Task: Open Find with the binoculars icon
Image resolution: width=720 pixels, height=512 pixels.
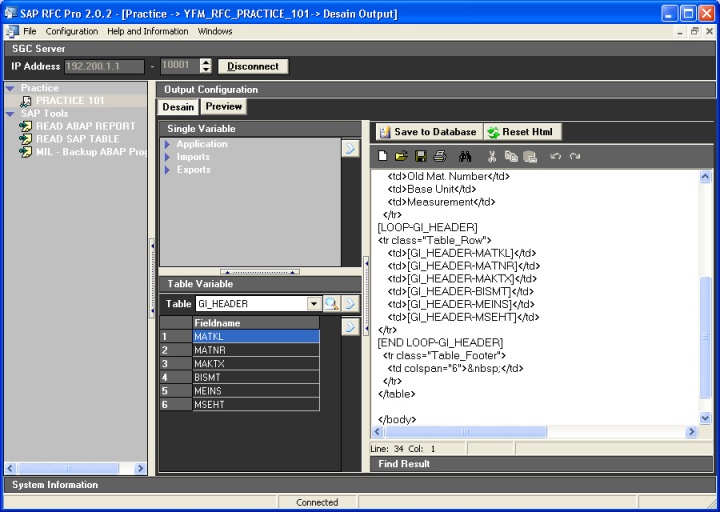Action: (x=465, y=157)
